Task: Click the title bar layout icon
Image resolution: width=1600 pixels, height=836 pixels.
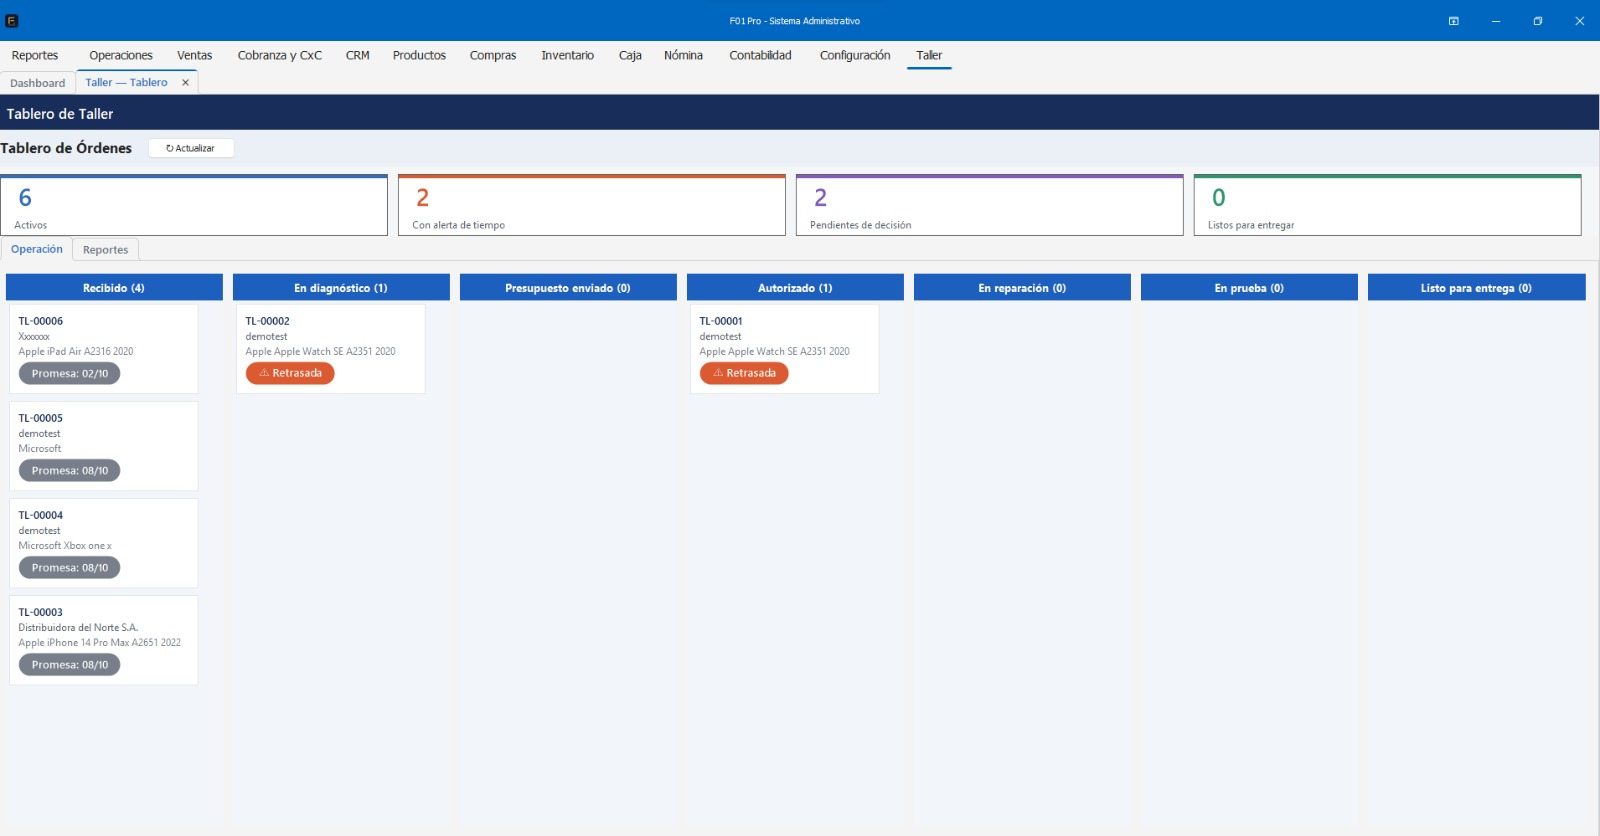Action: click(1453, 21)
